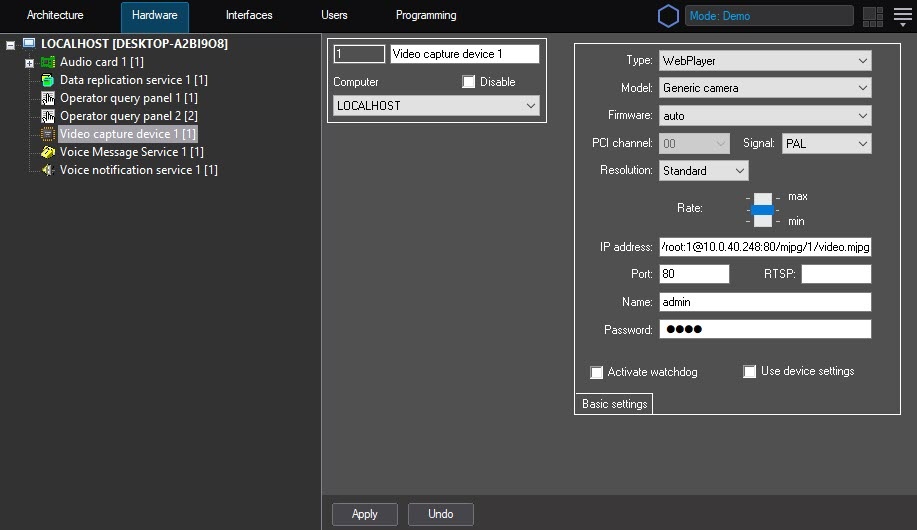Click the Undo button
The image size is (917, 530).
point(440,514)
